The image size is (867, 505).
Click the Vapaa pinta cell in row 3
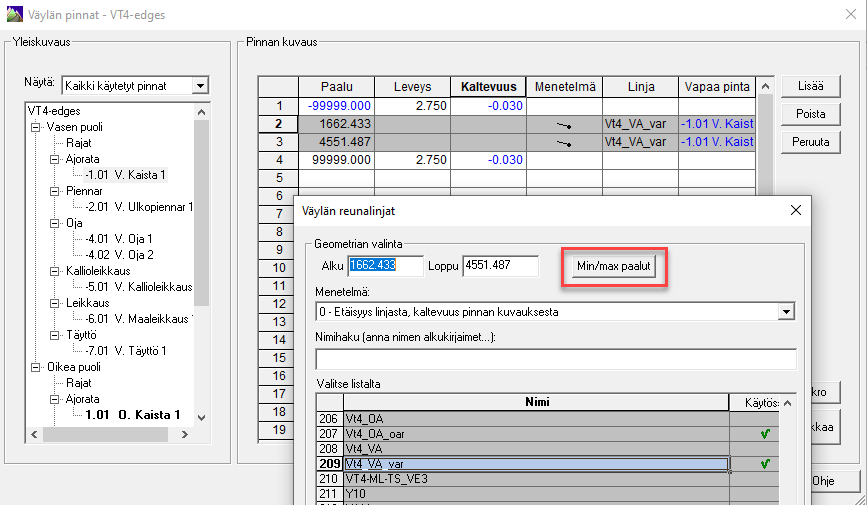pyautogui.click(x=717, y=142)
